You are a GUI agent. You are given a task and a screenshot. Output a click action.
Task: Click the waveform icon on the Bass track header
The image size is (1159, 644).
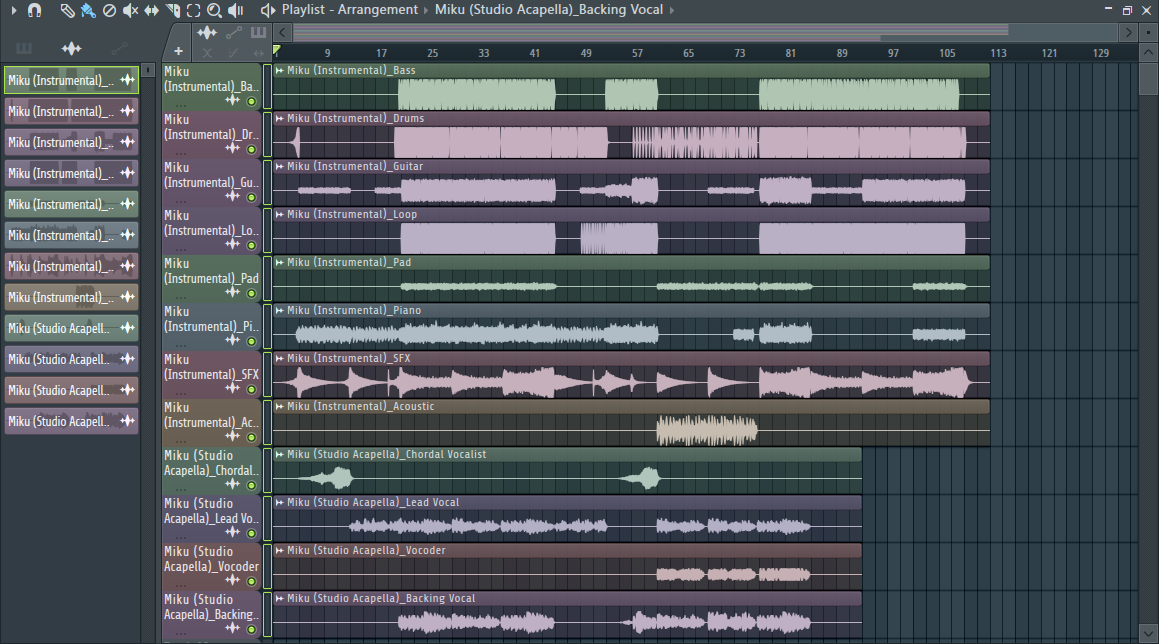[233, 100]
